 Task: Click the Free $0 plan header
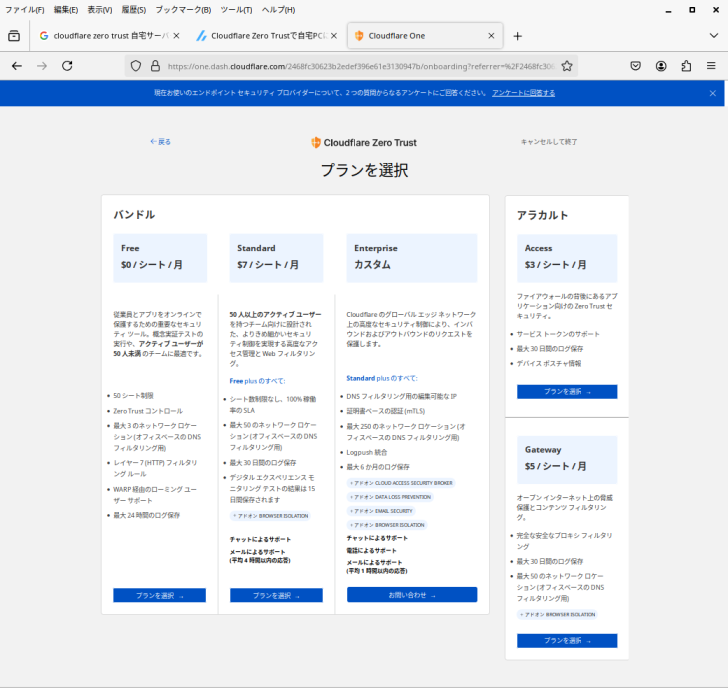[x=160, y=258]
